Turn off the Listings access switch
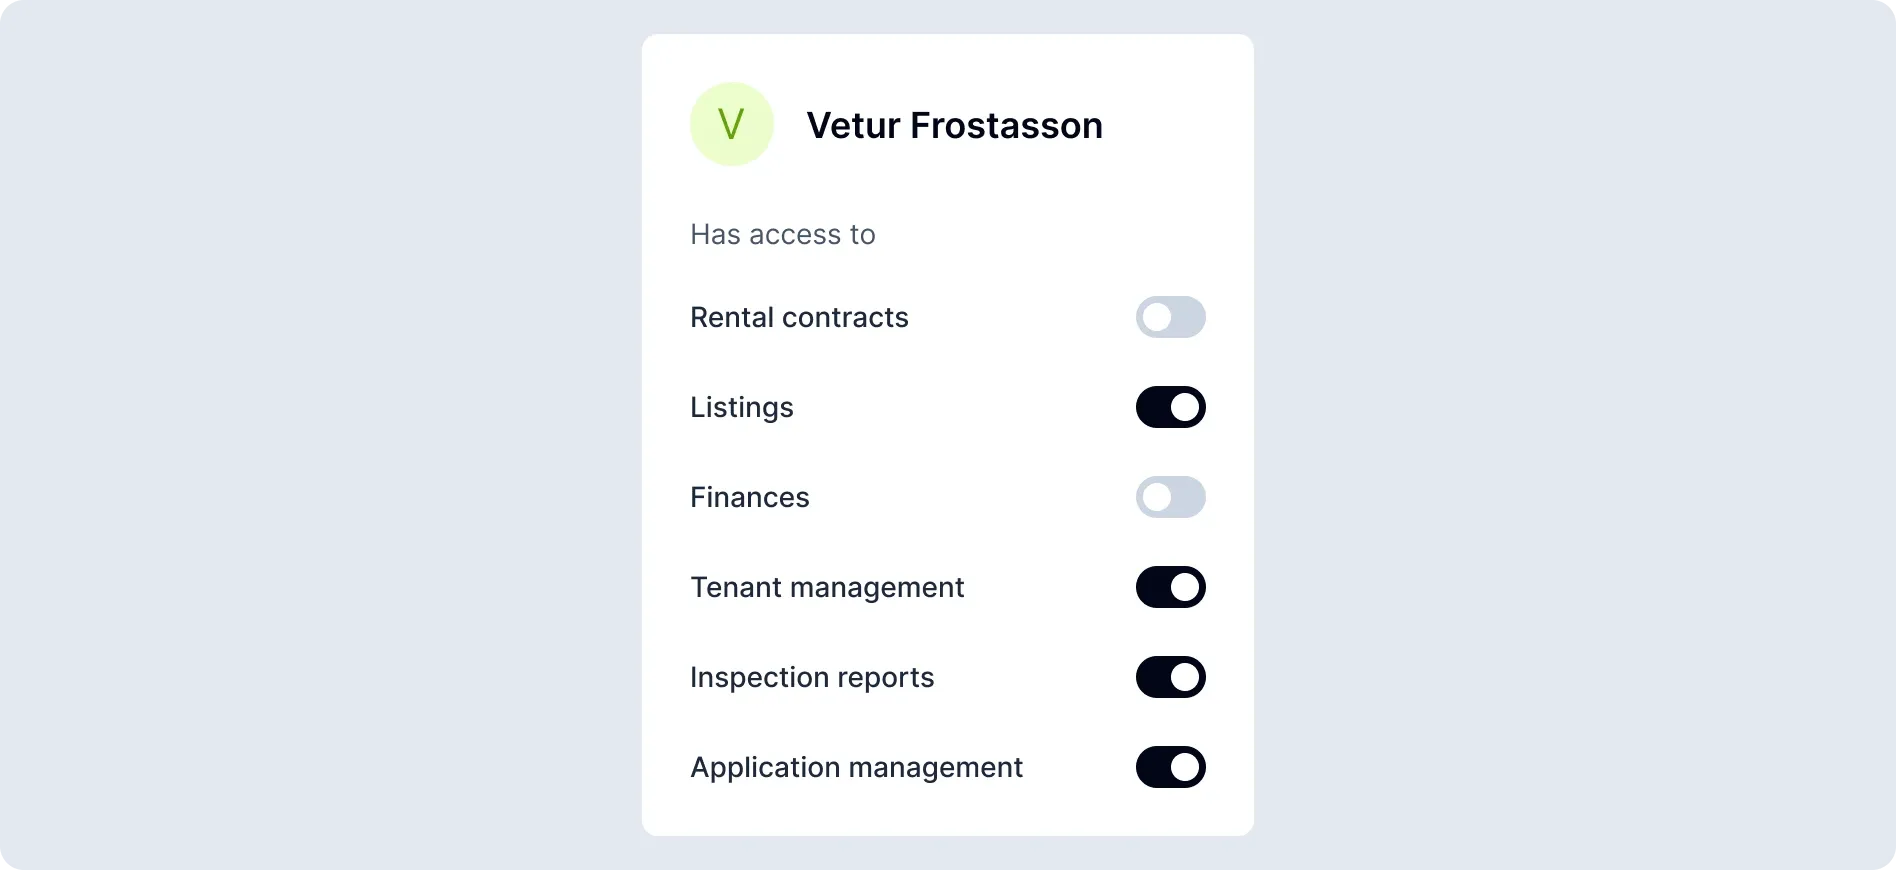The width and height of the screenshot is (1896, 870). pyautogui.click(x=1170, y=407)
